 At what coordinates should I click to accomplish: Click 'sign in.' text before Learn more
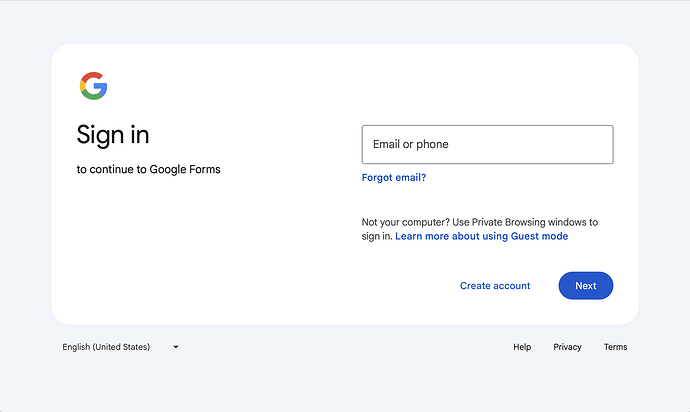click(x=376, y=237)
